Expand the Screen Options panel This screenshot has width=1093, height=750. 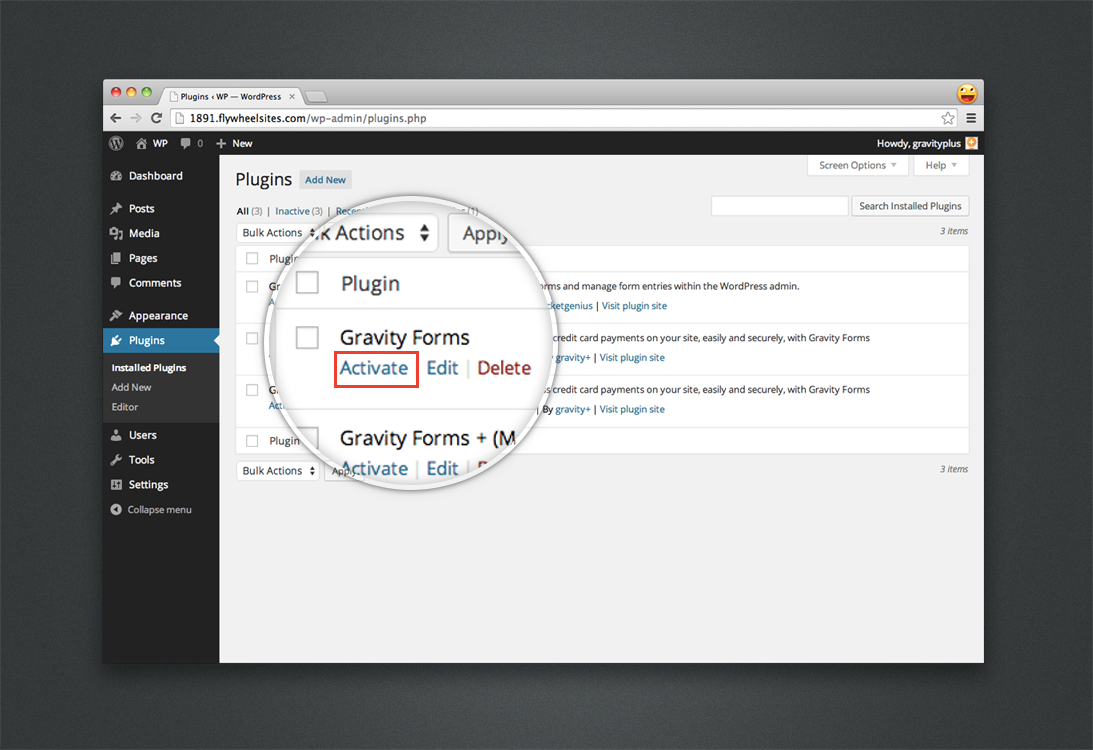point(858,166)
